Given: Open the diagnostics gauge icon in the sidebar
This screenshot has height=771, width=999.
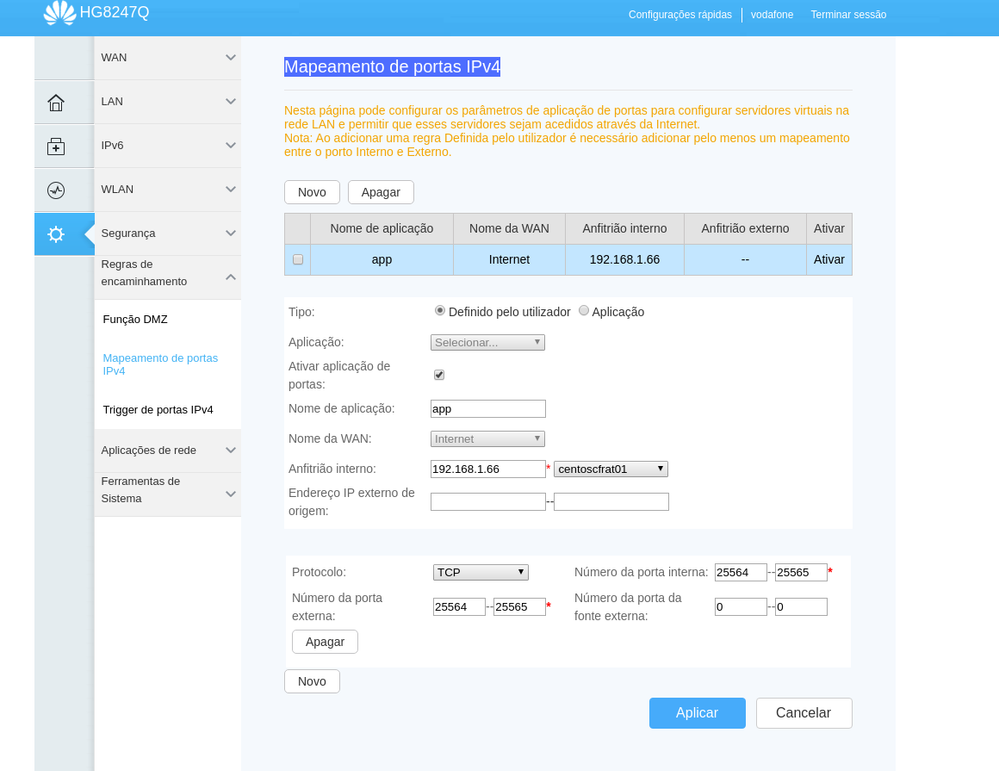Looking at the screenshot, I should (64, 189).
